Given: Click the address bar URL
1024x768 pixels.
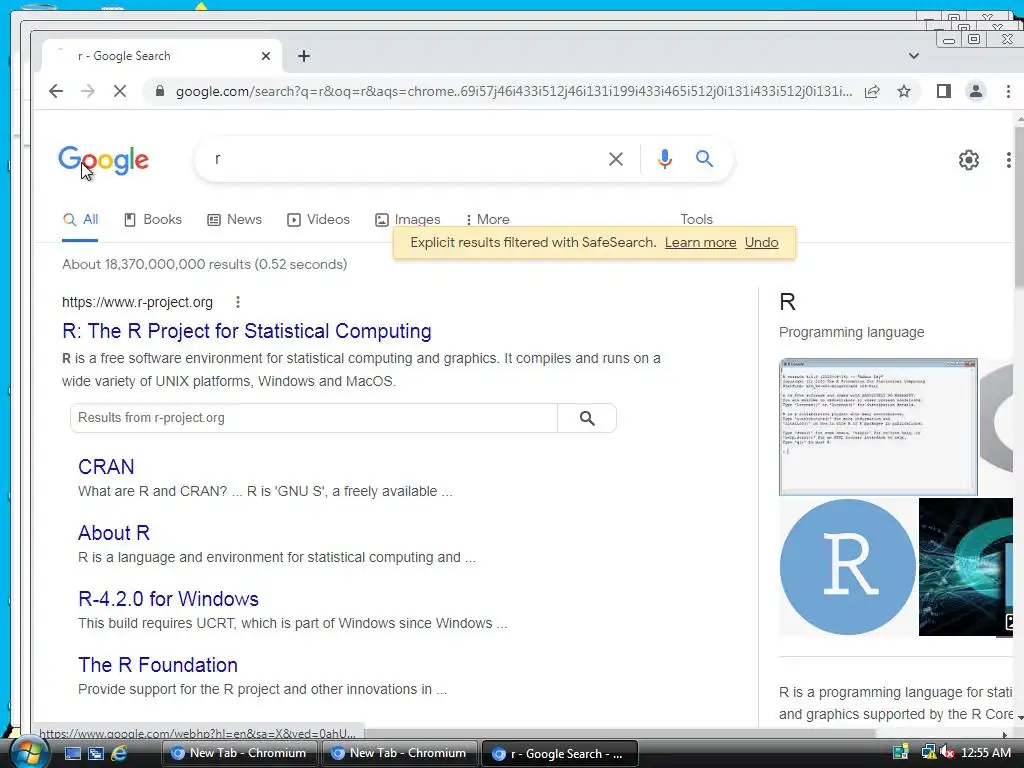Looking at the screenshot, I should point(513,91).
